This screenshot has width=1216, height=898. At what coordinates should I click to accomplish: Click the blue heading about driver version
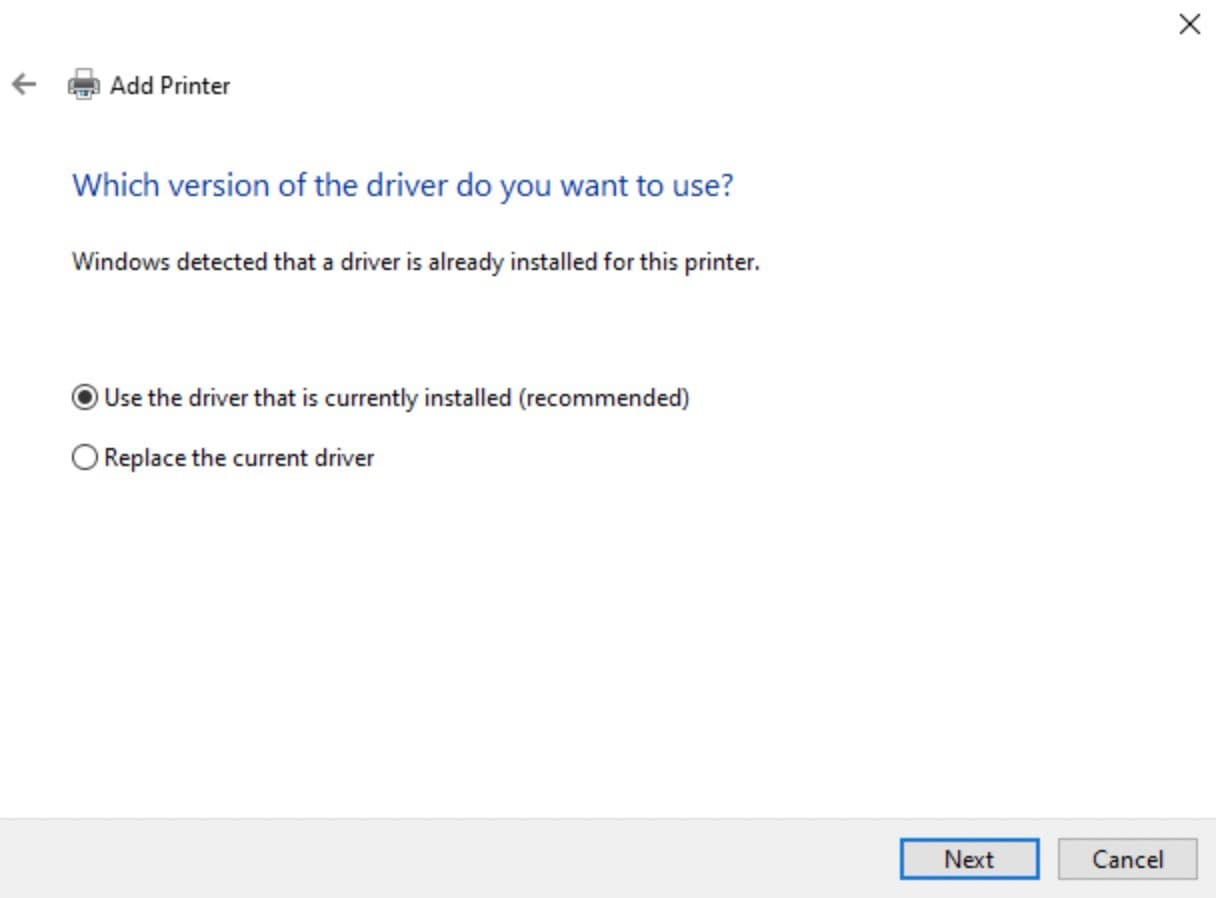403,185
